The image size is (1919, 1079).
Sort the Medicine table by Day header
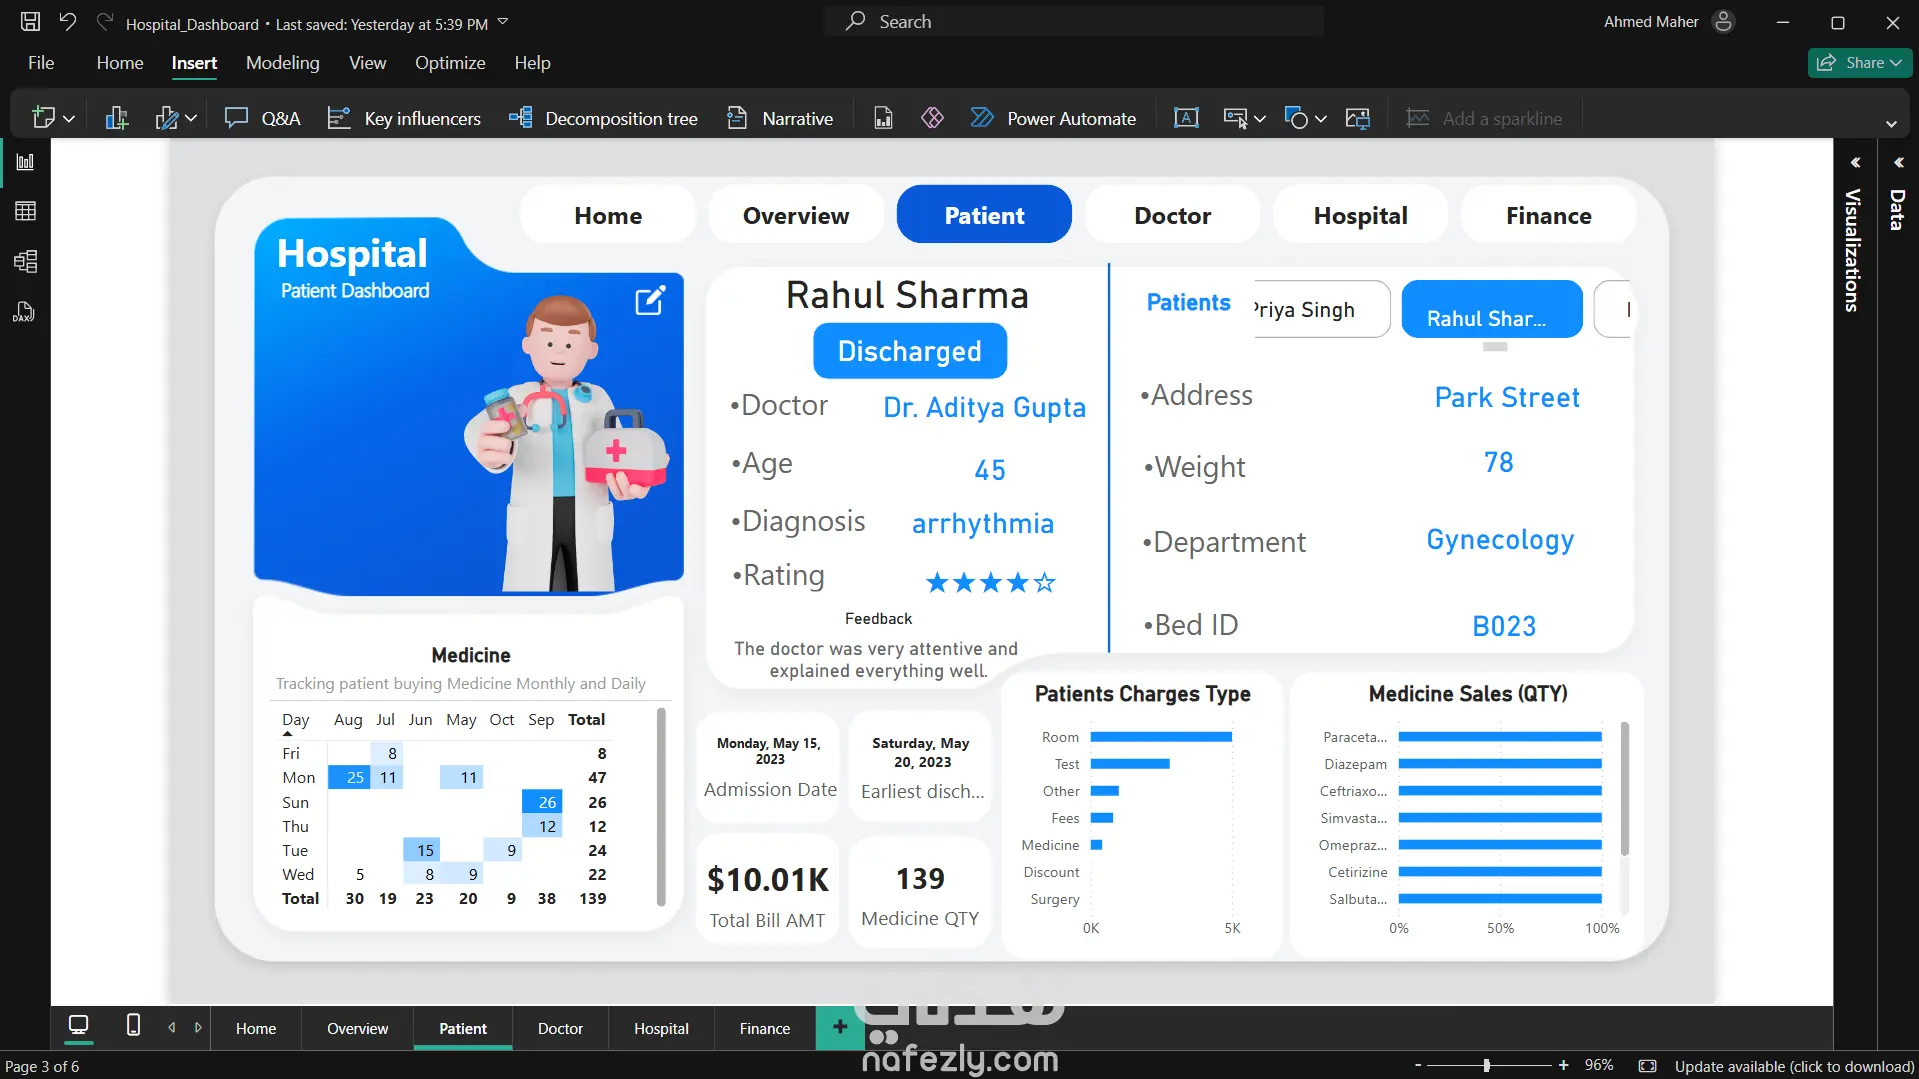tap(295, 720)
